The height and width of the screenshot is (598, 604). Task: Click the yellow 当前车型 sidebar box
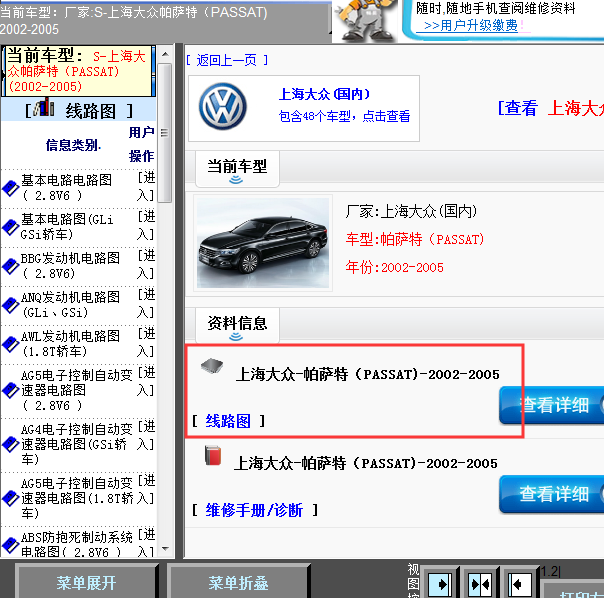79,71
